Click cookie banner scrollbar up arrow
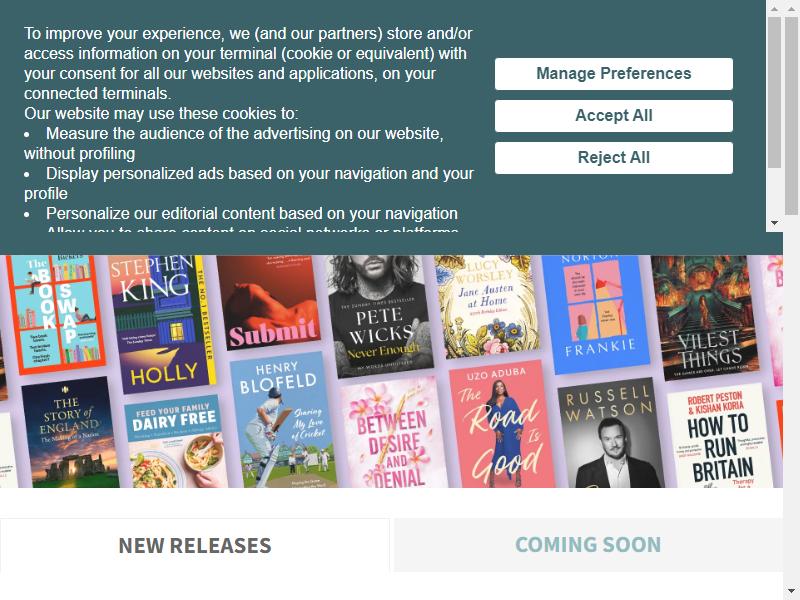The height and width of the screenshot is (600, 800). (774, 9)
